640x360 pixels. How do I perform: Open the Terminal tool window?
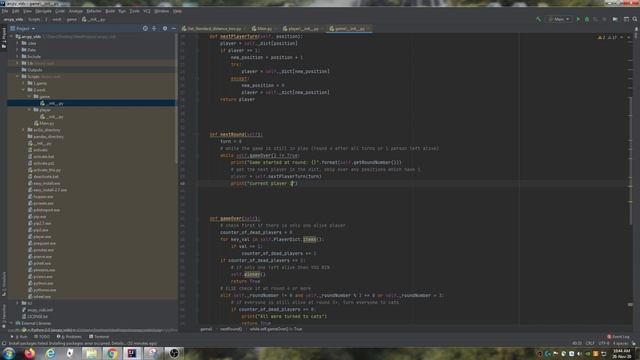click(x=99, y=337)
